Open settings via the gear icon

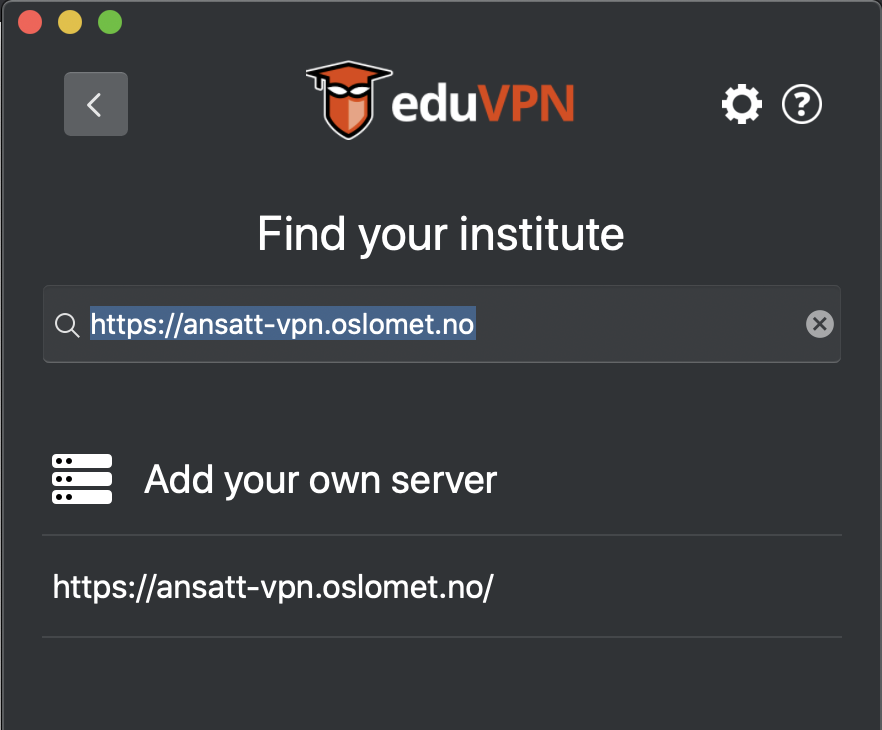[x=742, y=104]
